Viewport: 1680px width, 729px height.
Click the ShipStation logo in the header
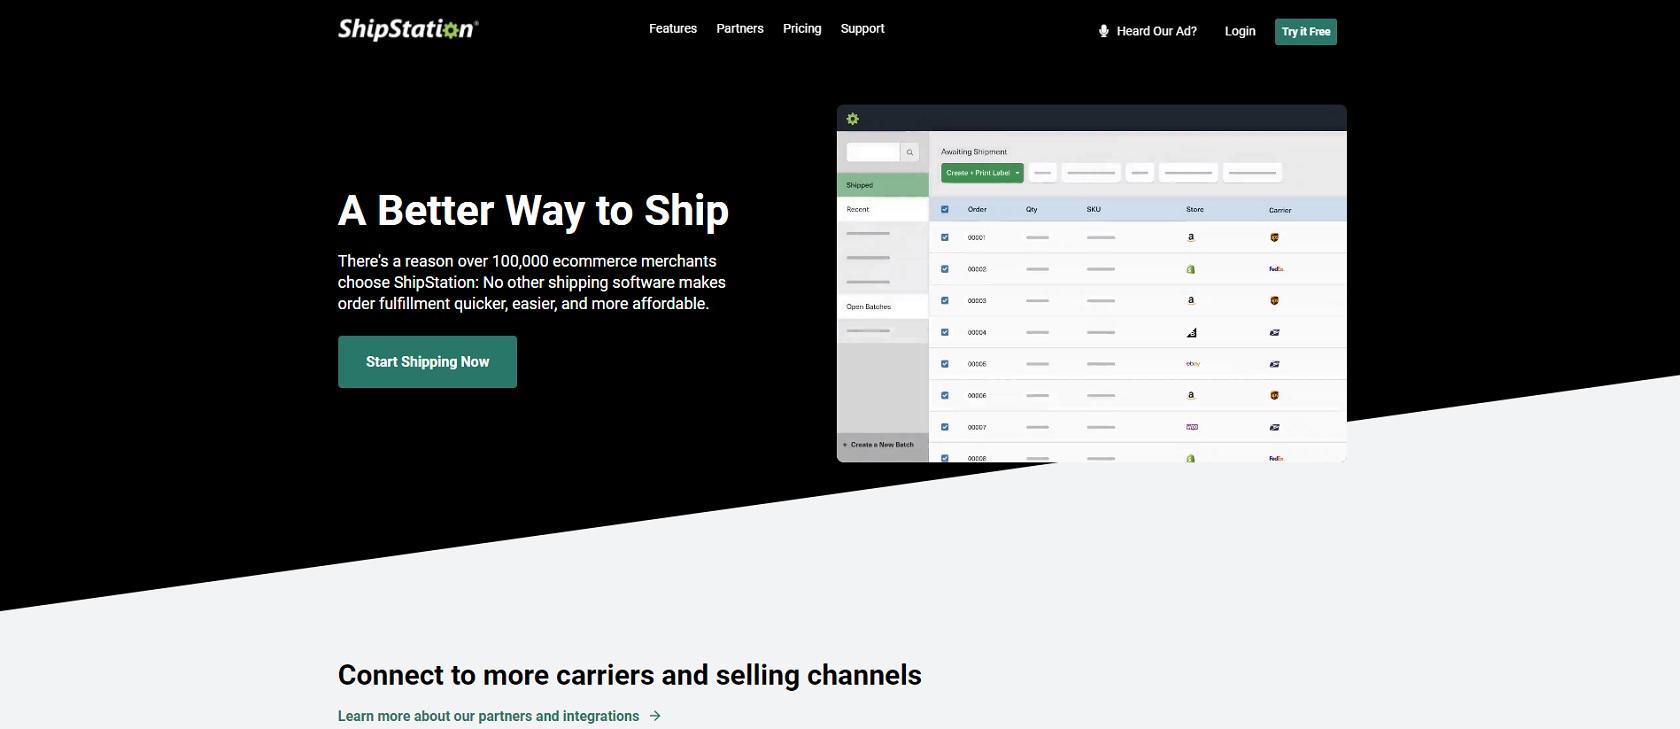click(x=408, y=29)
